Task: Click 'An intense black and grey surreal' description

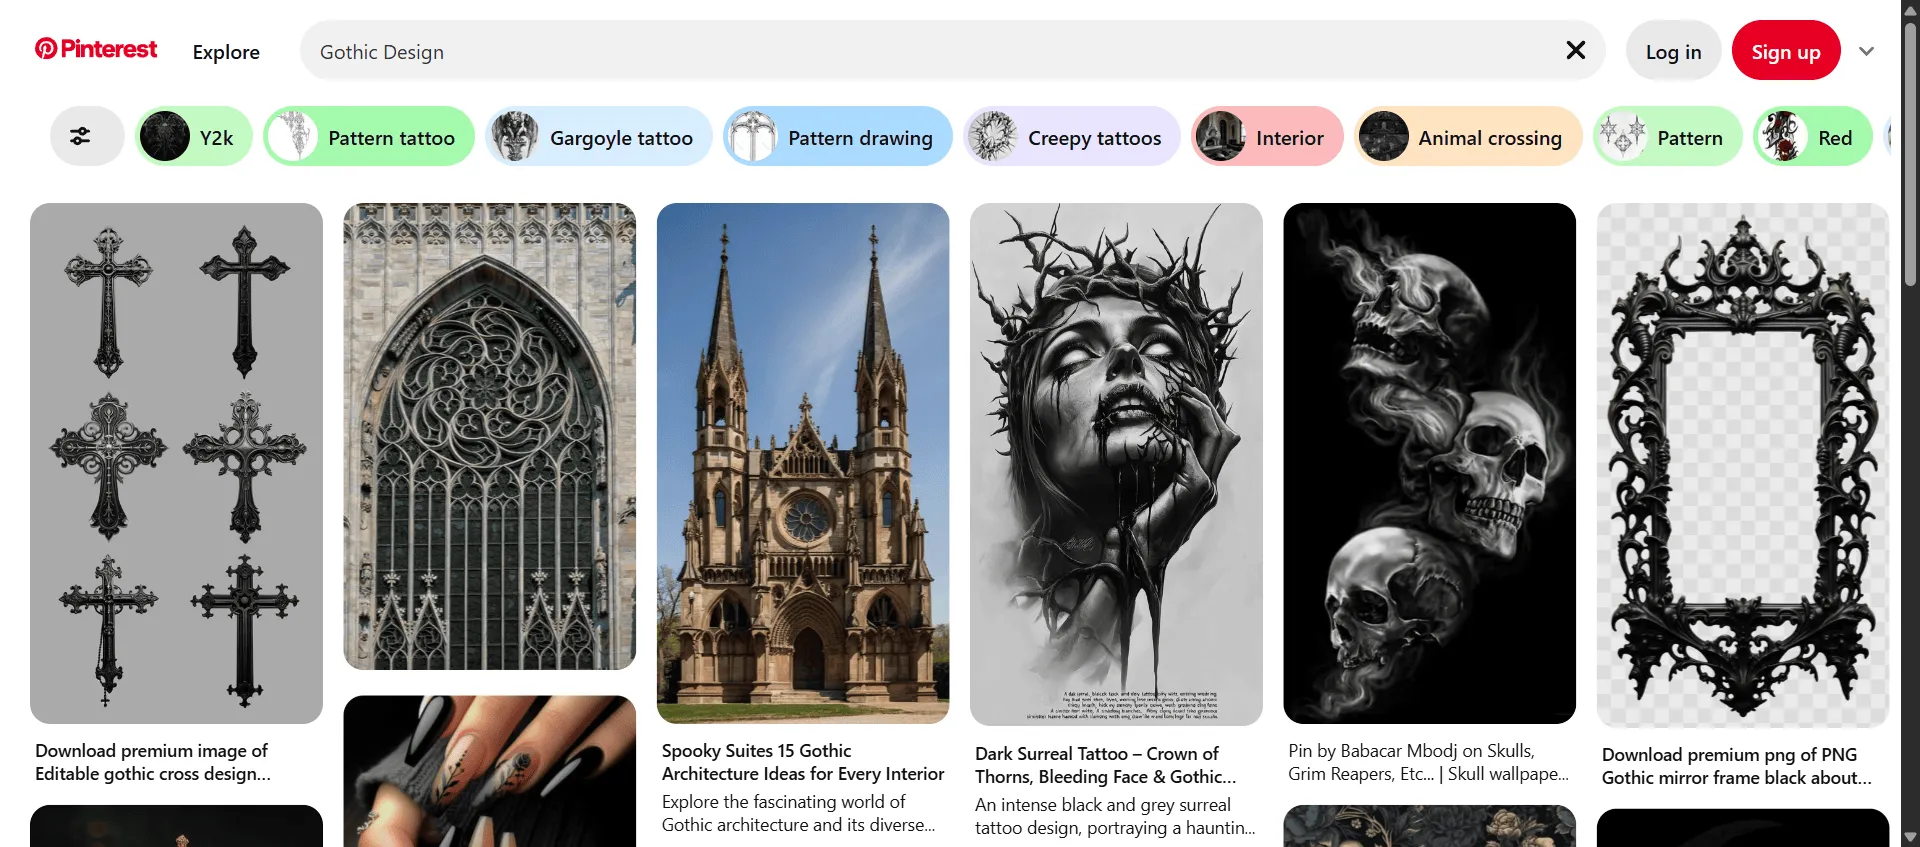Action: pyautogui.click(x=1115, y=816)
